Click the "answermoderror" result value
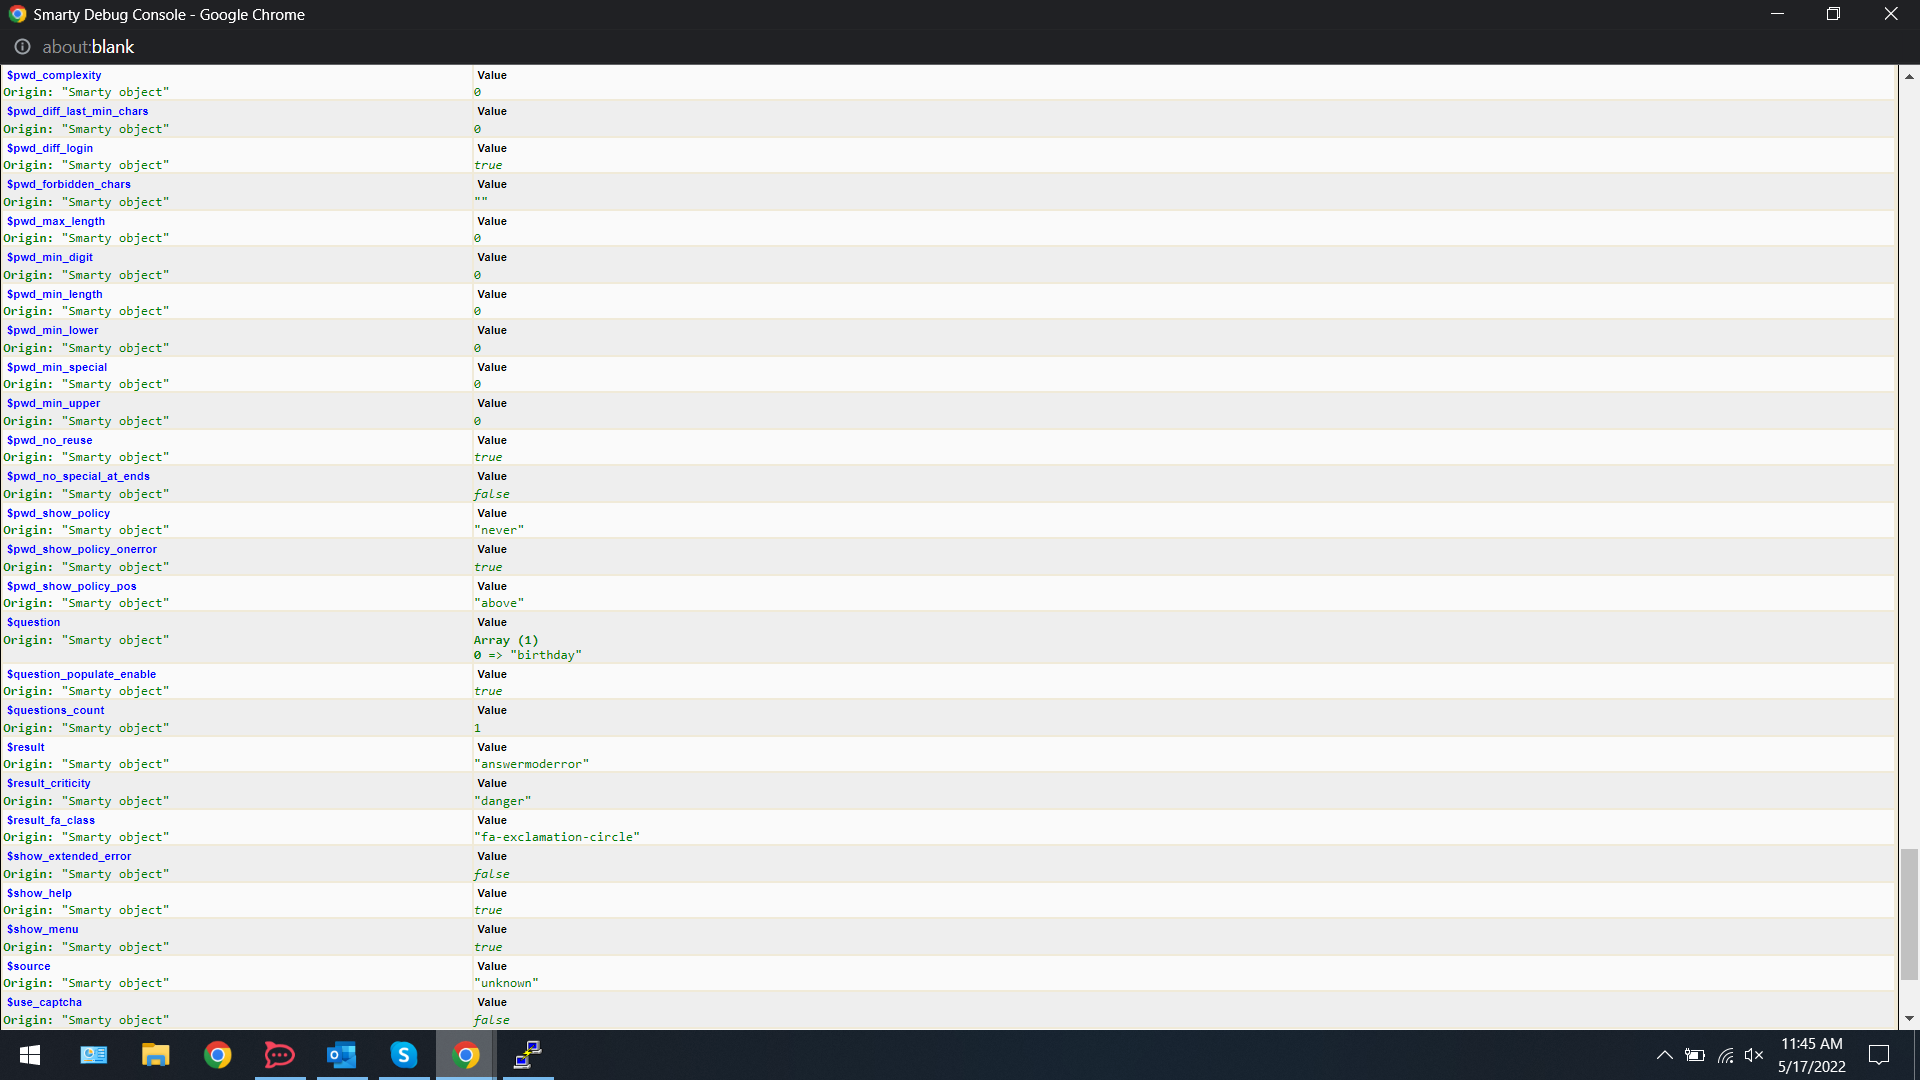1920x1080 pixels. [531, 764]
